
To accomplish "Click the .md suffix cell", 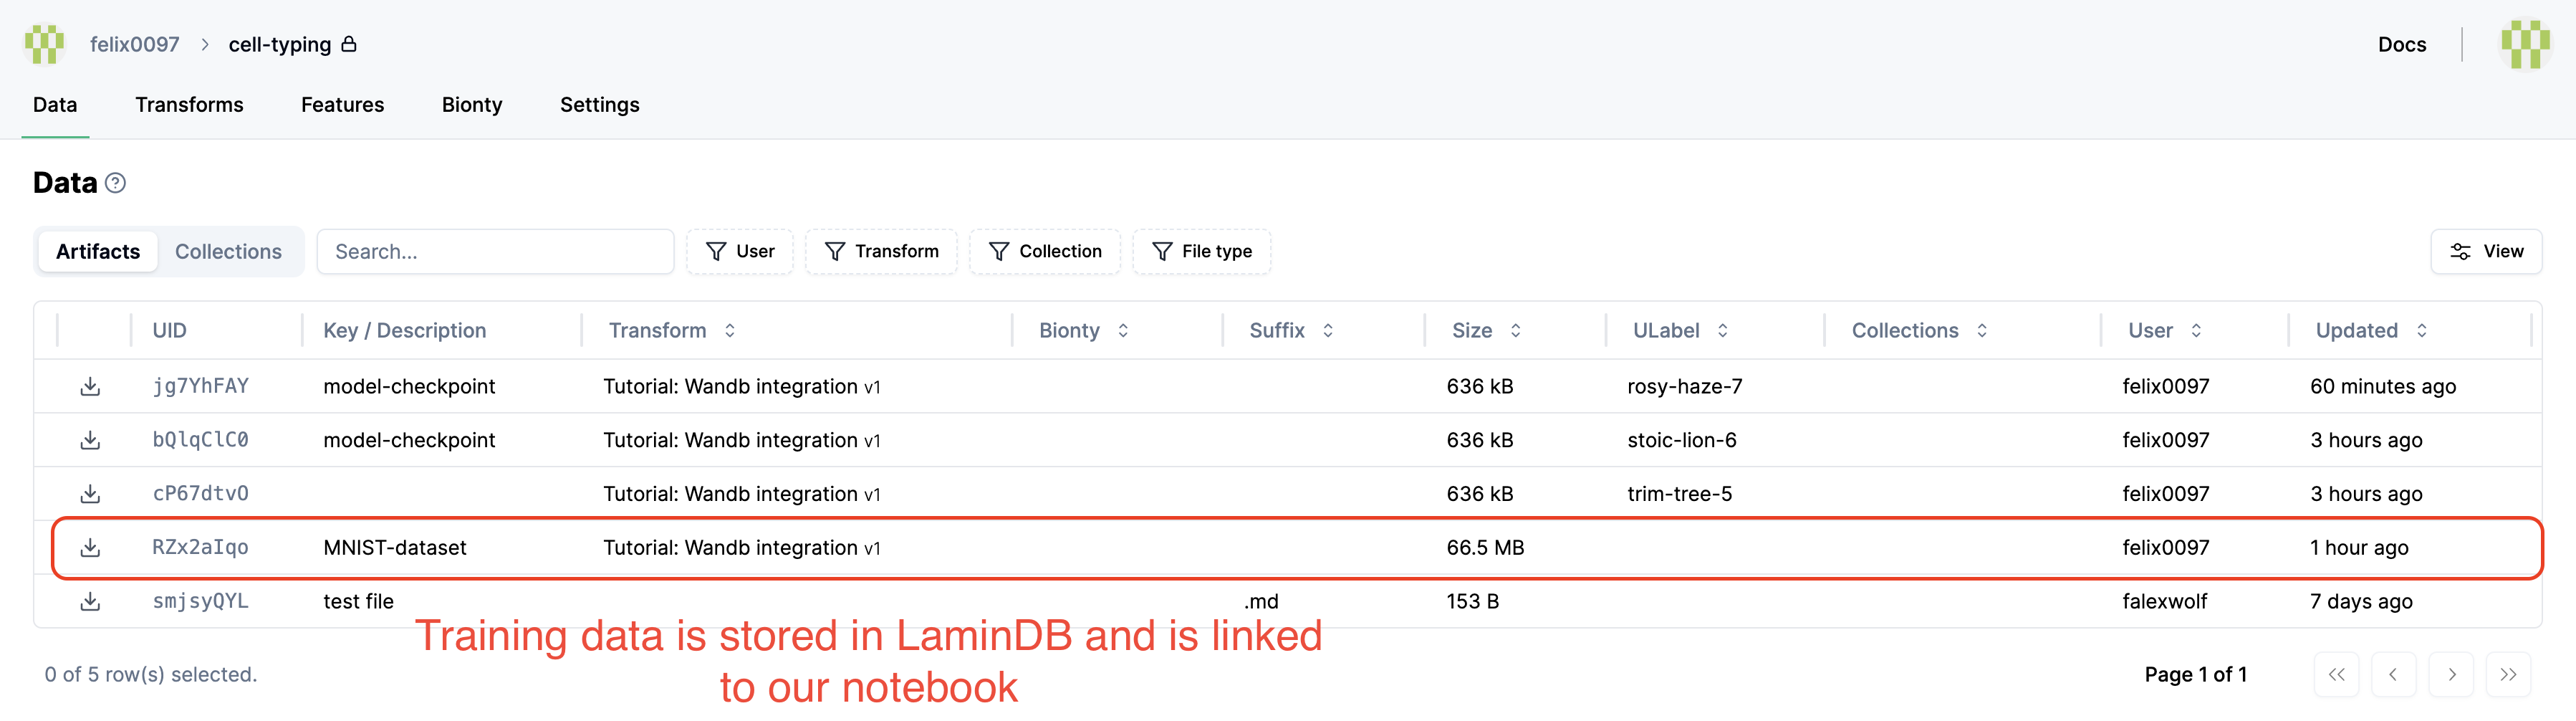I will point(1261,602).
